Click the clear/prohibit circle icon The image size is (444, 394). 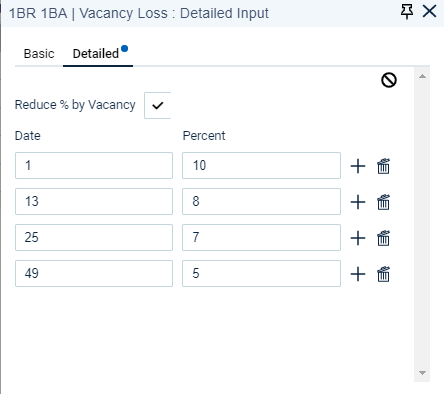tap(389, 80)
